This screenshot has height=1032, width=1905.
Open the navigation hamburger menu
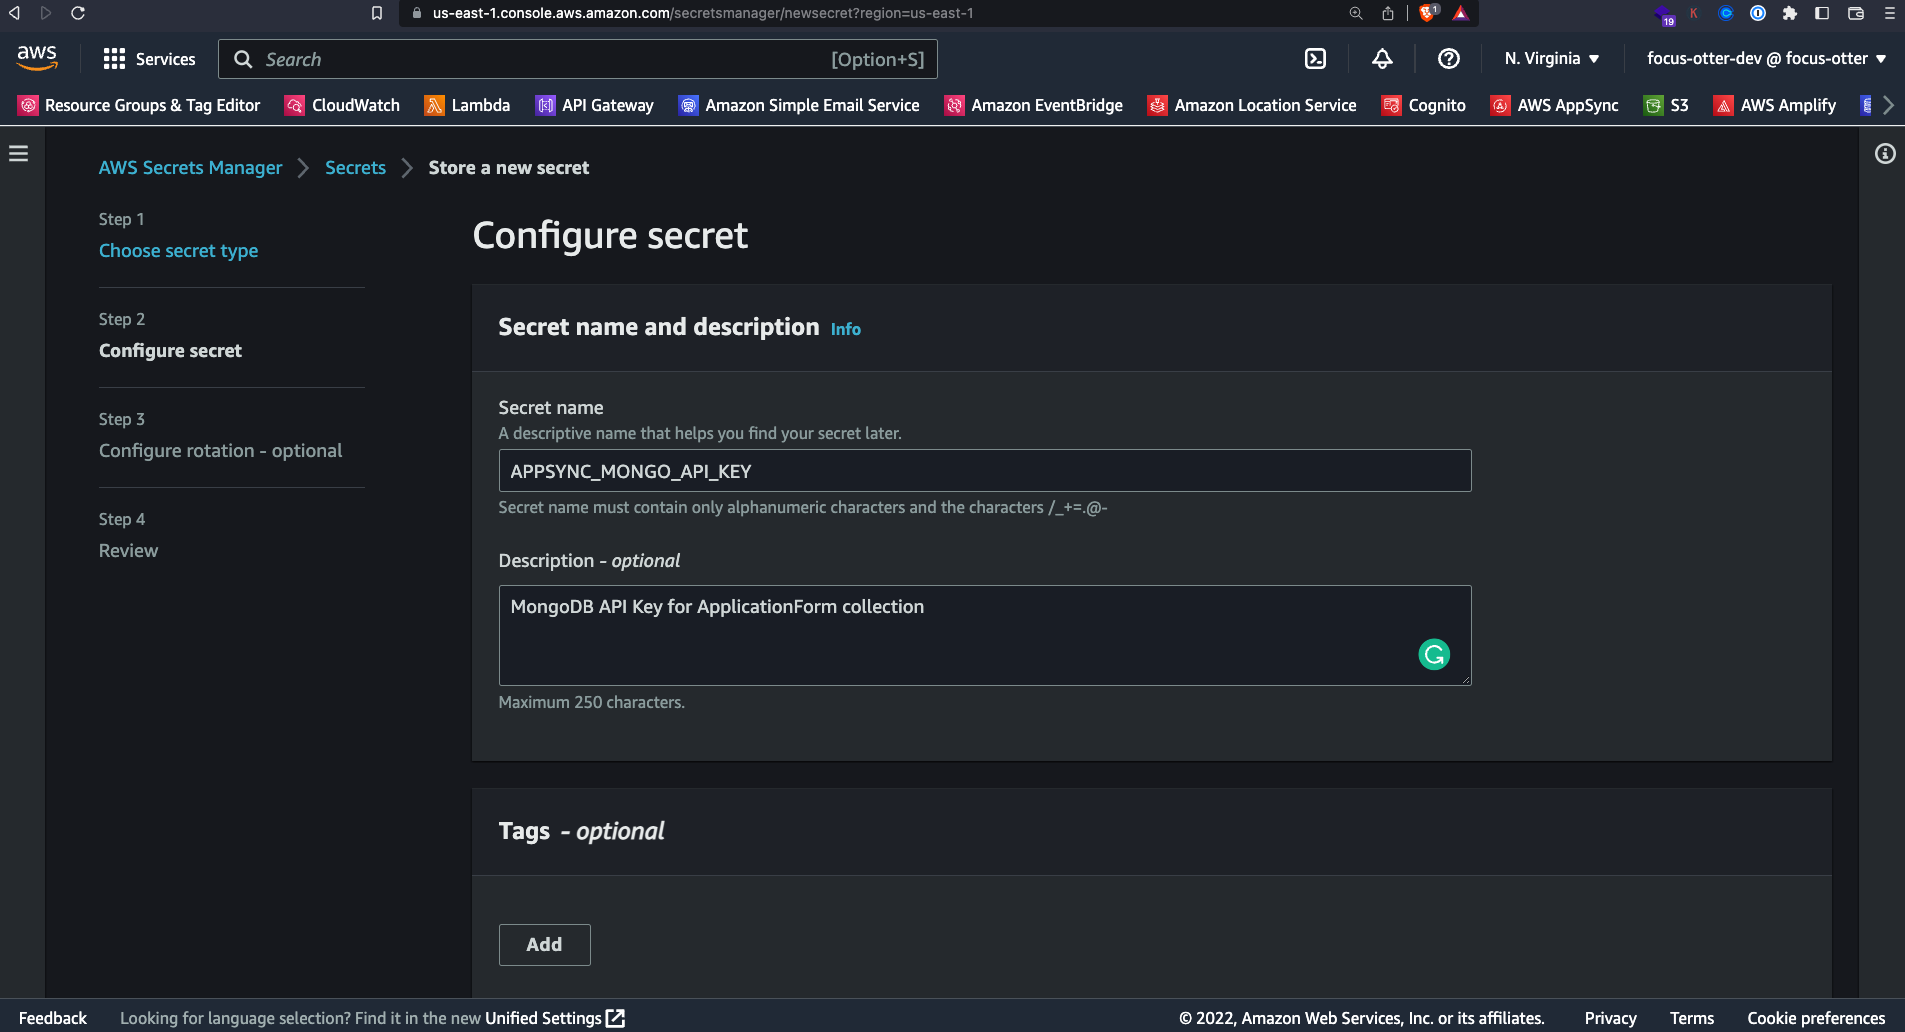[19, 152]
